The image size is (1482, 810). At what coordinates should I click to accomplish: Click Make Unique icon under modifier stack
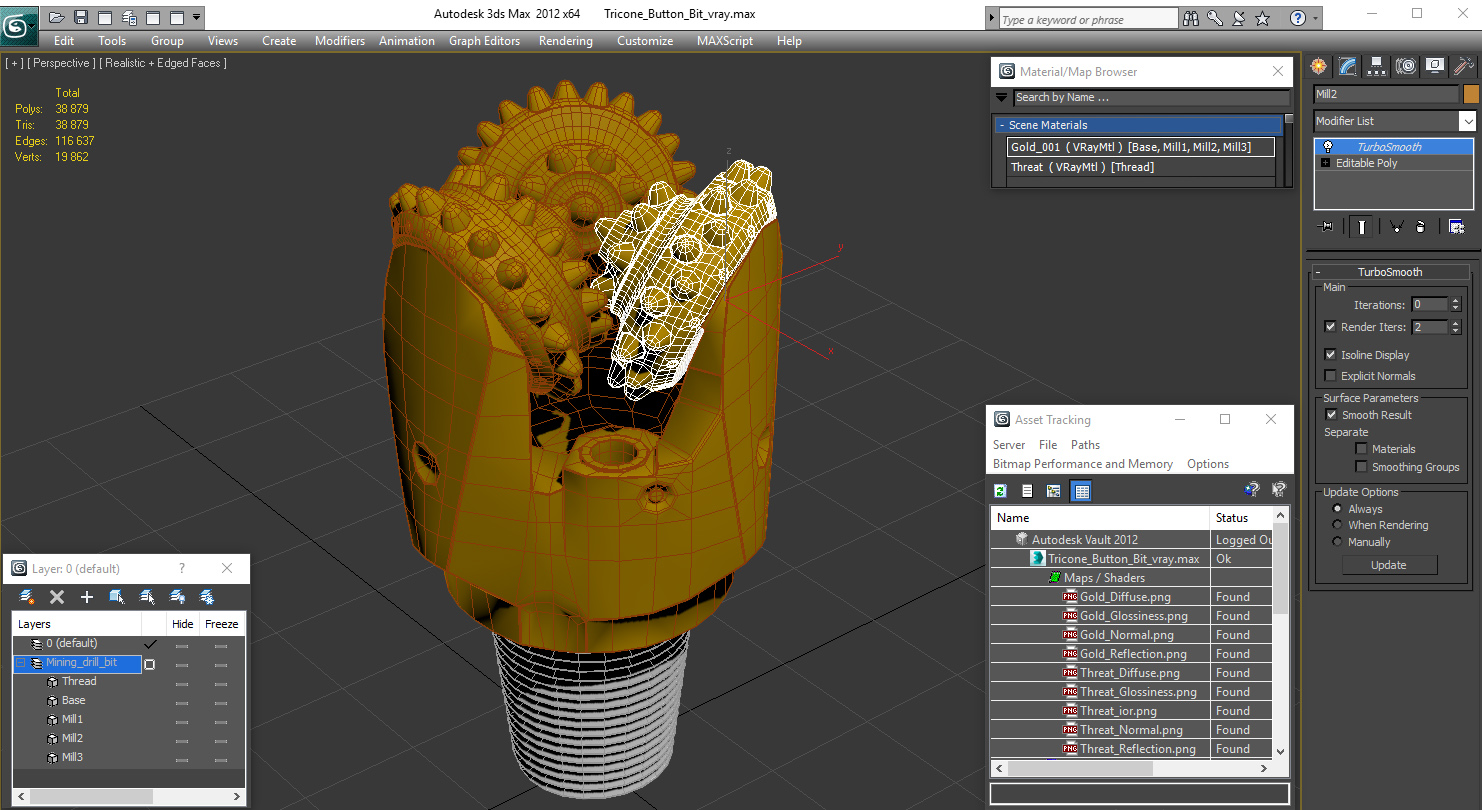(x=1396, y=226)
